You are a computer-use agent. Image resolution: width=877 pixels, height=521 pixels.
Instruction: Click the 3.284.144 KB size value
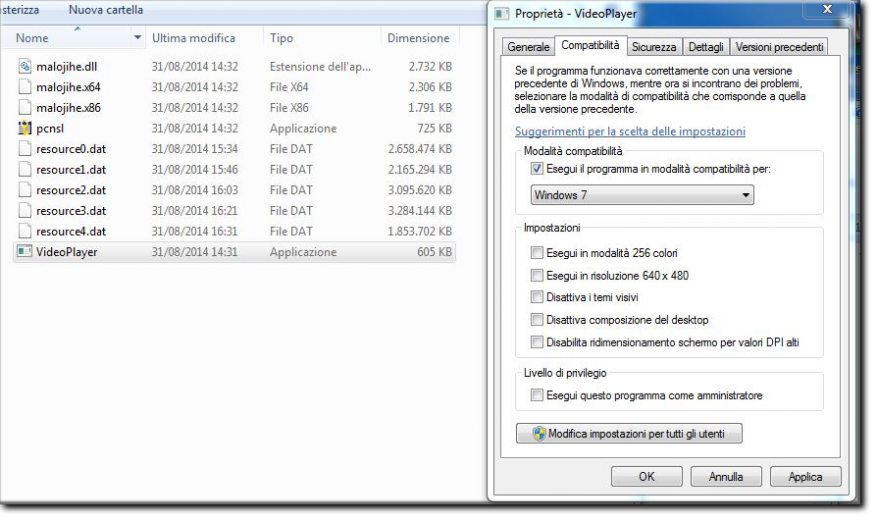coord(420,211)
